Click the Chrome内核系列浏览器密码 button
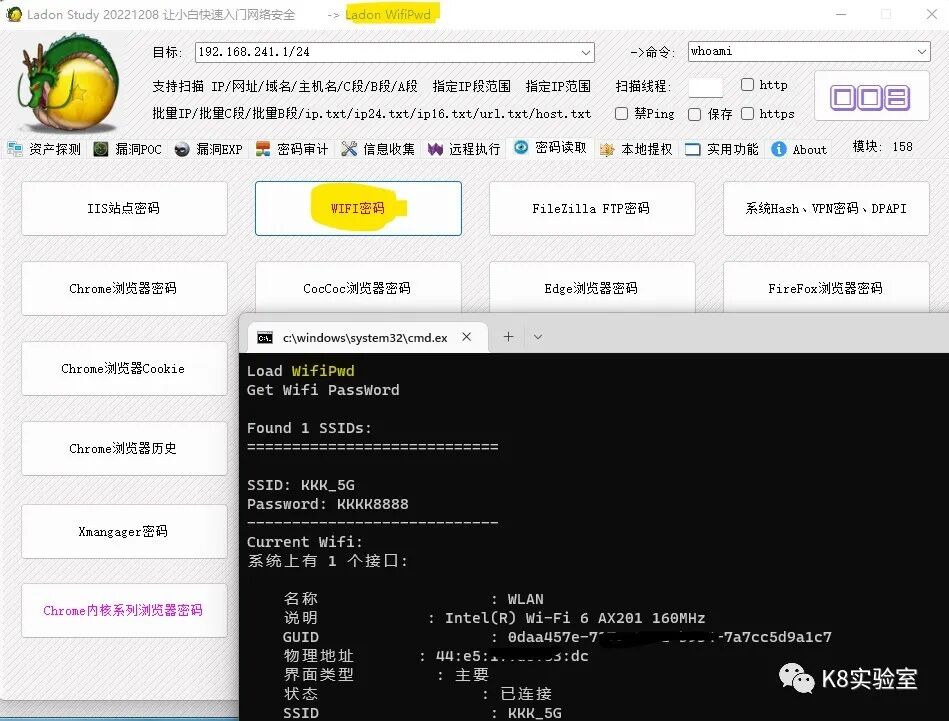 click(124, 610)
